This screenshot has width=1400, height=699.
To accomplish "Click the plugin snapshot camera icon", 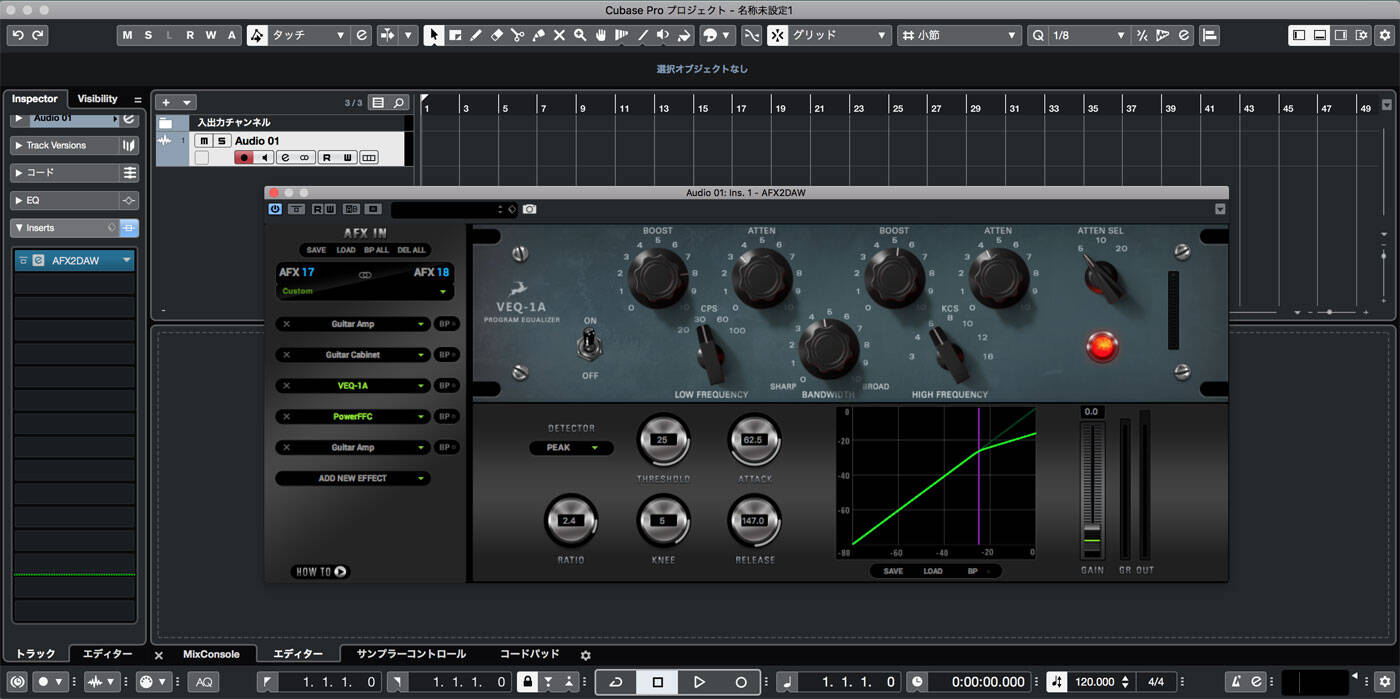I will [529, 209].
